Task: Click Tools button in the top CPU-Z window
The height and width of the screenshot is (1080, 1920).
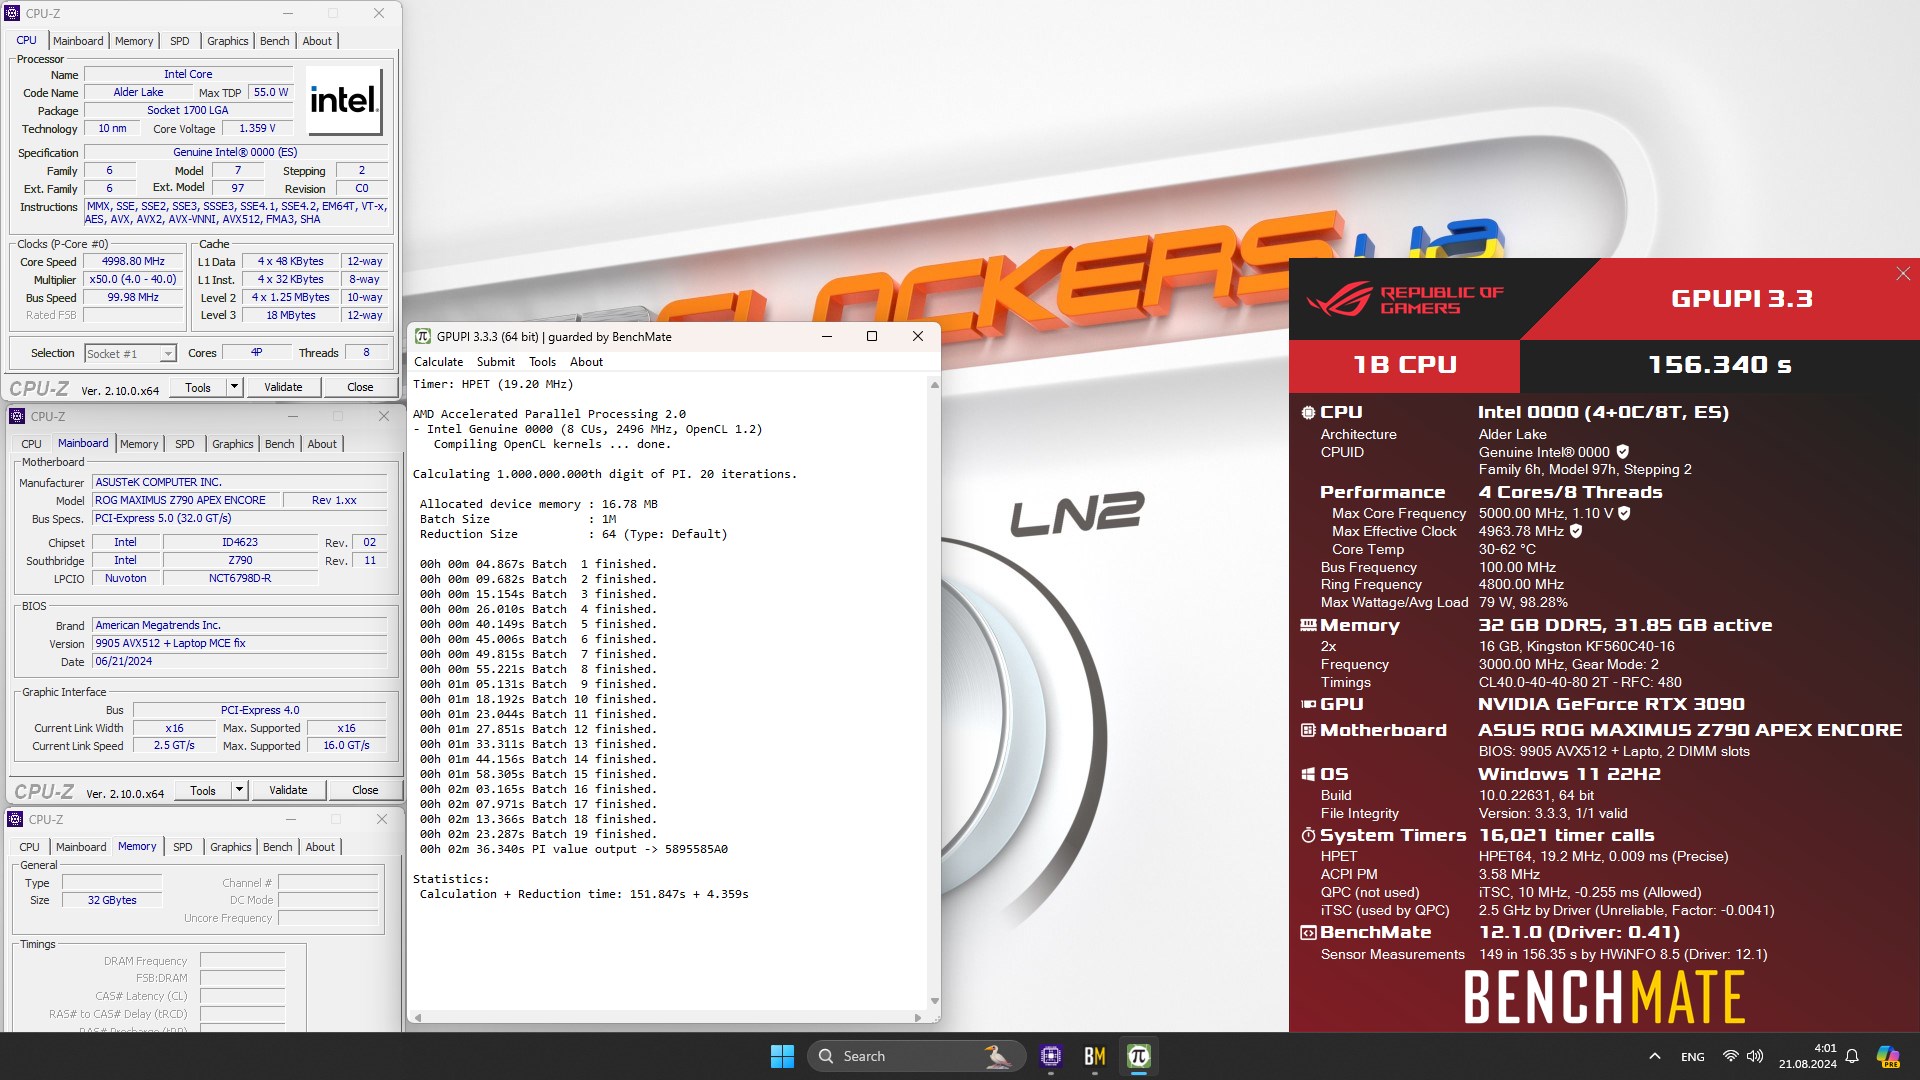Action: pos(198,388)
